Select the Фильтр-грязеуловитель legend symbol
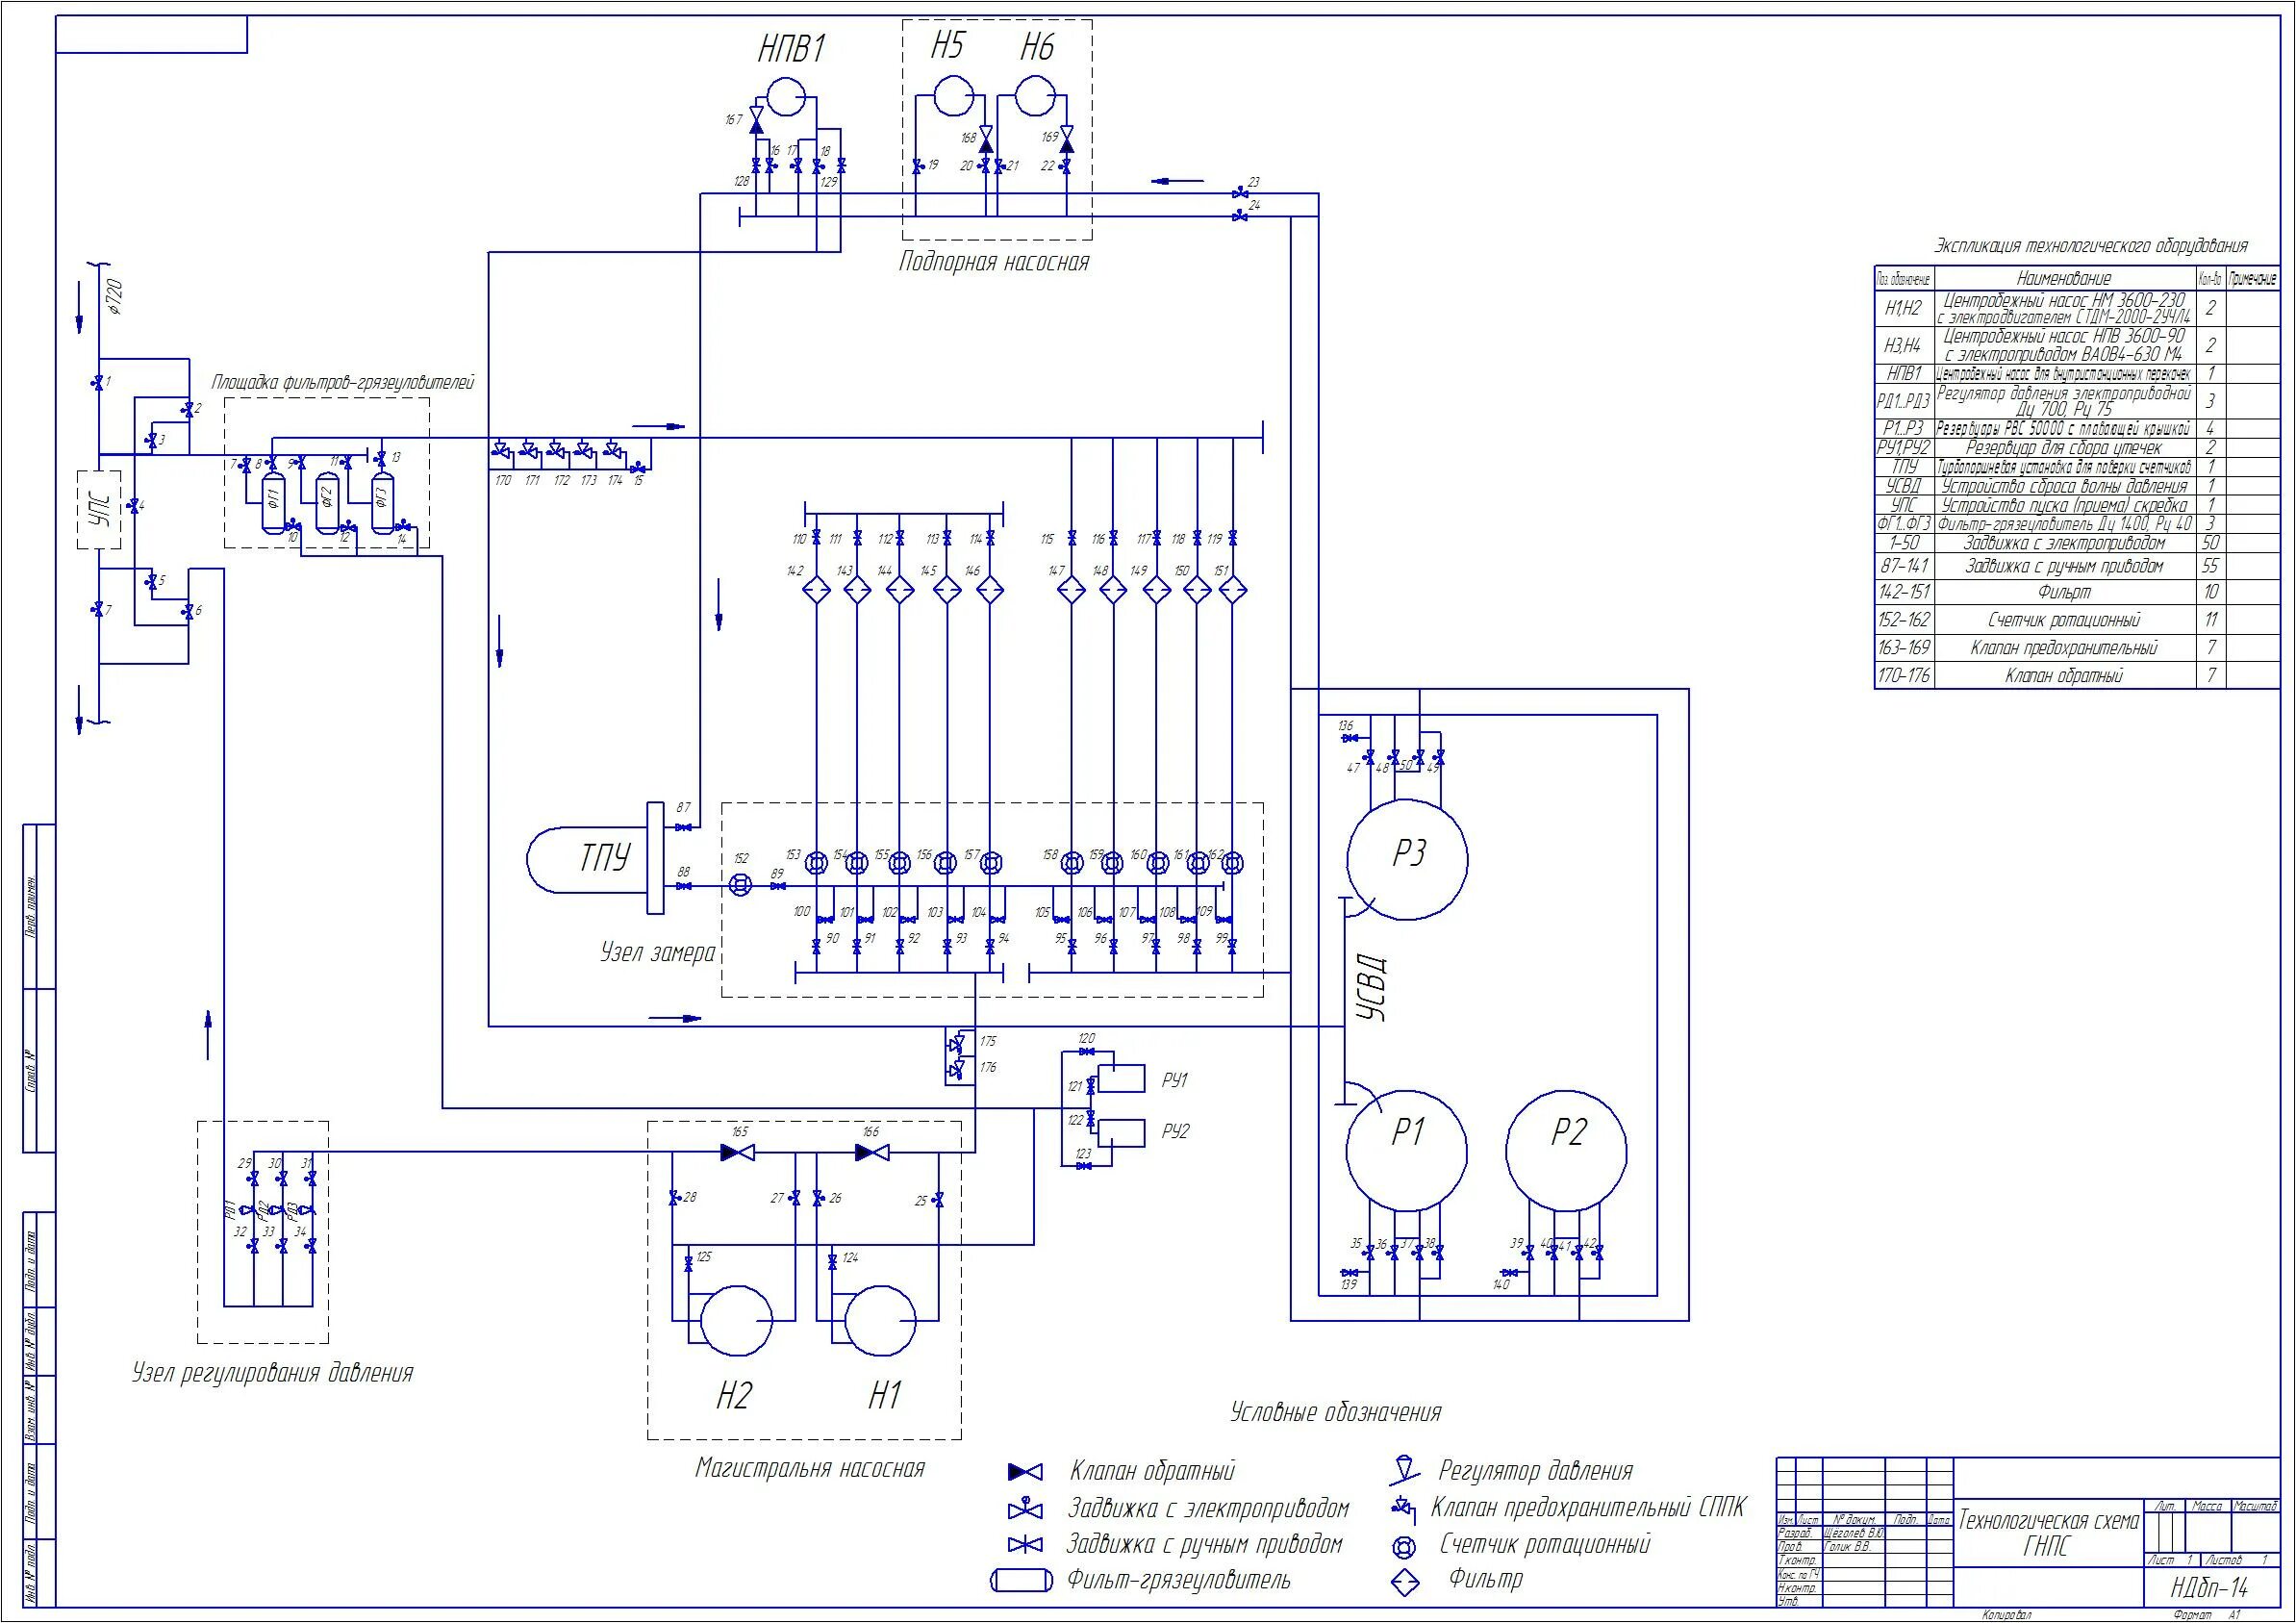 (1021, 1580)
